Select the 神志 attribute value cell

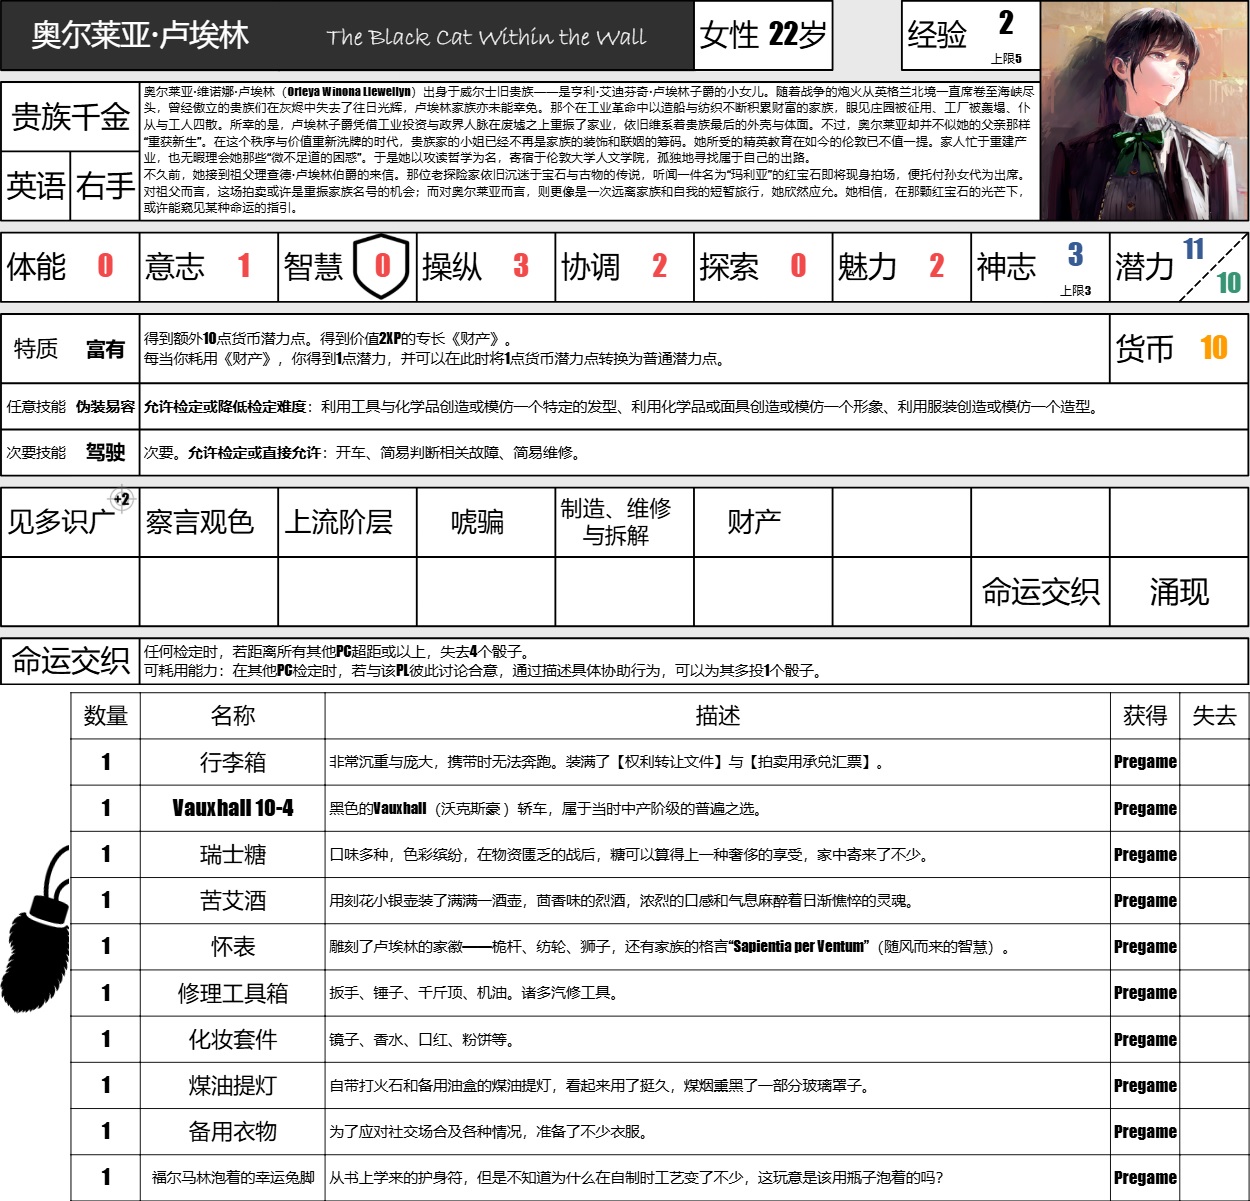point(1075,256)
